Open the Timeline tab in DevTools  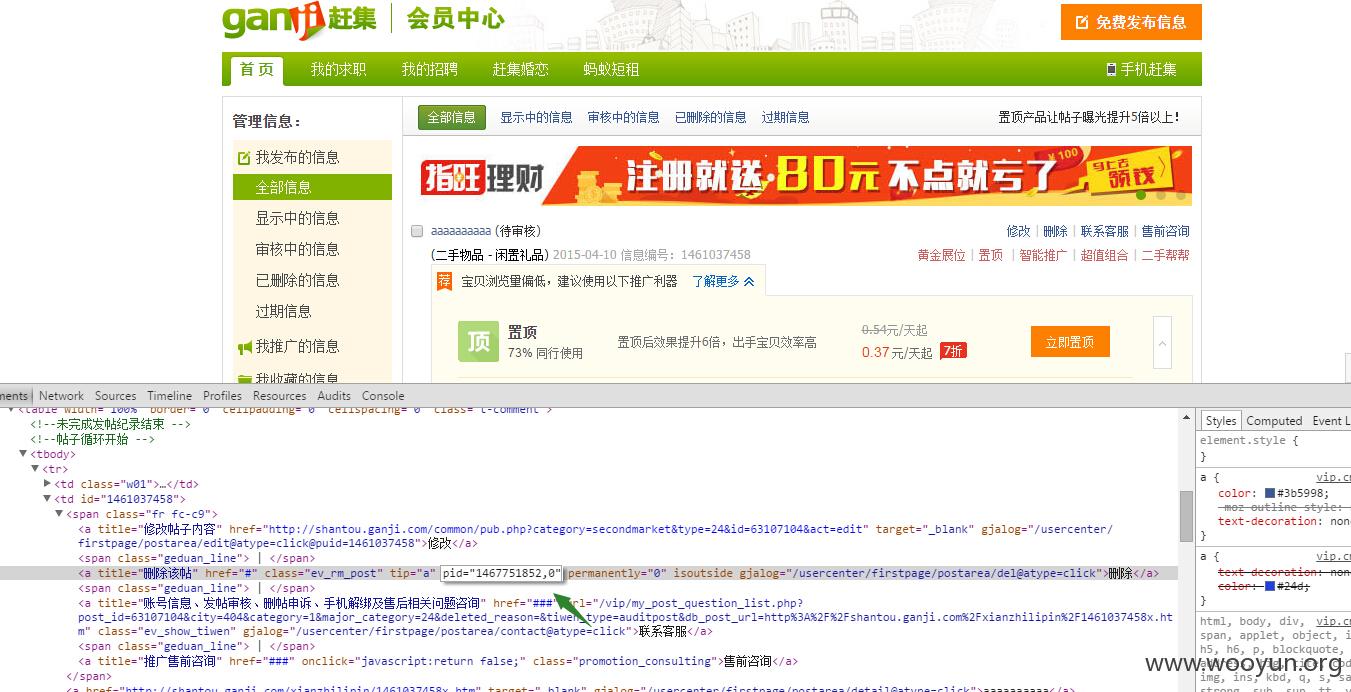pyautogui.click(x=169, y=396)
